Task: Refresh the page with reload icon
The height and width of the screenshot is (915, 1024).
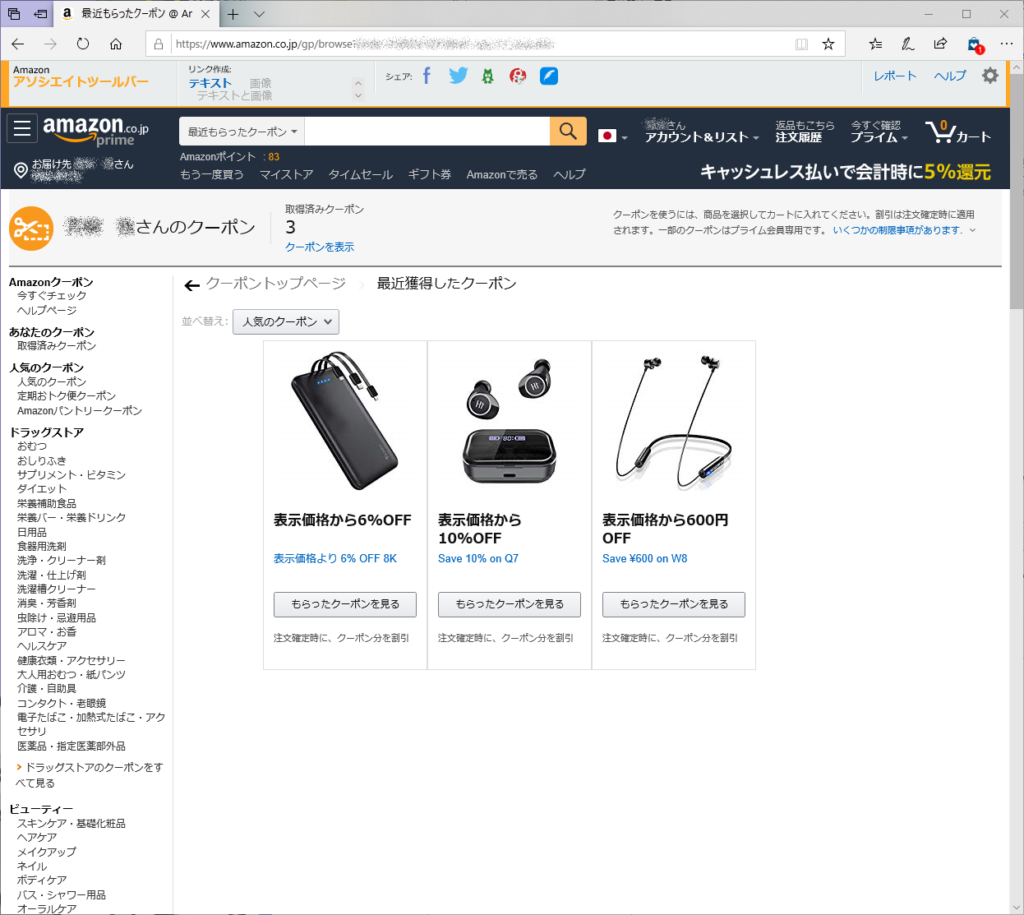Action: [83, 44]
